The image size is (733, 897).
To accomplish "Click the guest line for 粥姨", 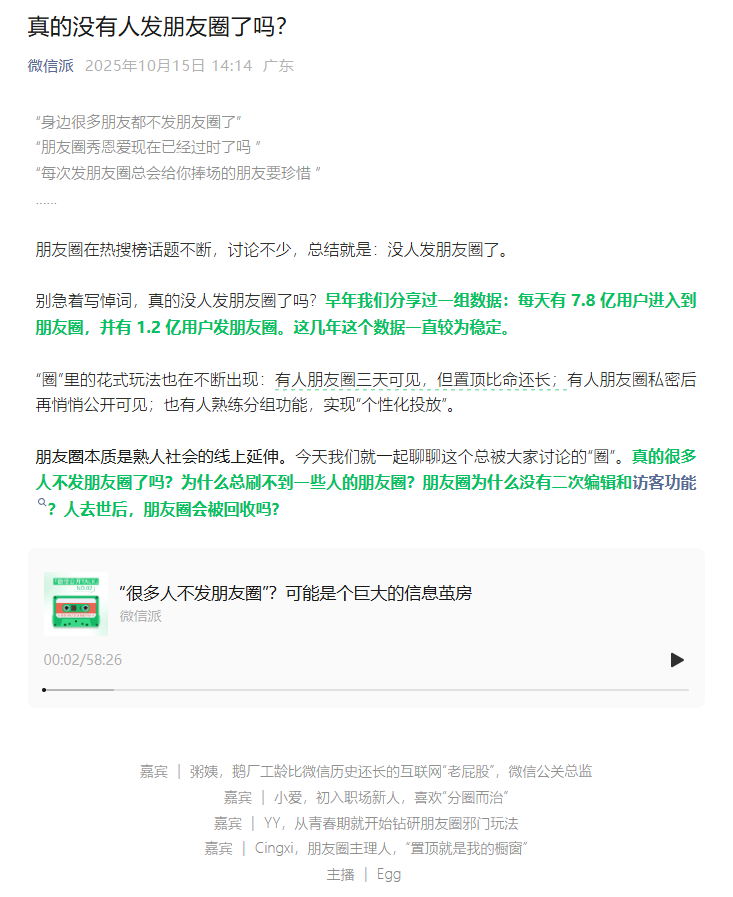I will pyautogui.click(x=366, y=772).
